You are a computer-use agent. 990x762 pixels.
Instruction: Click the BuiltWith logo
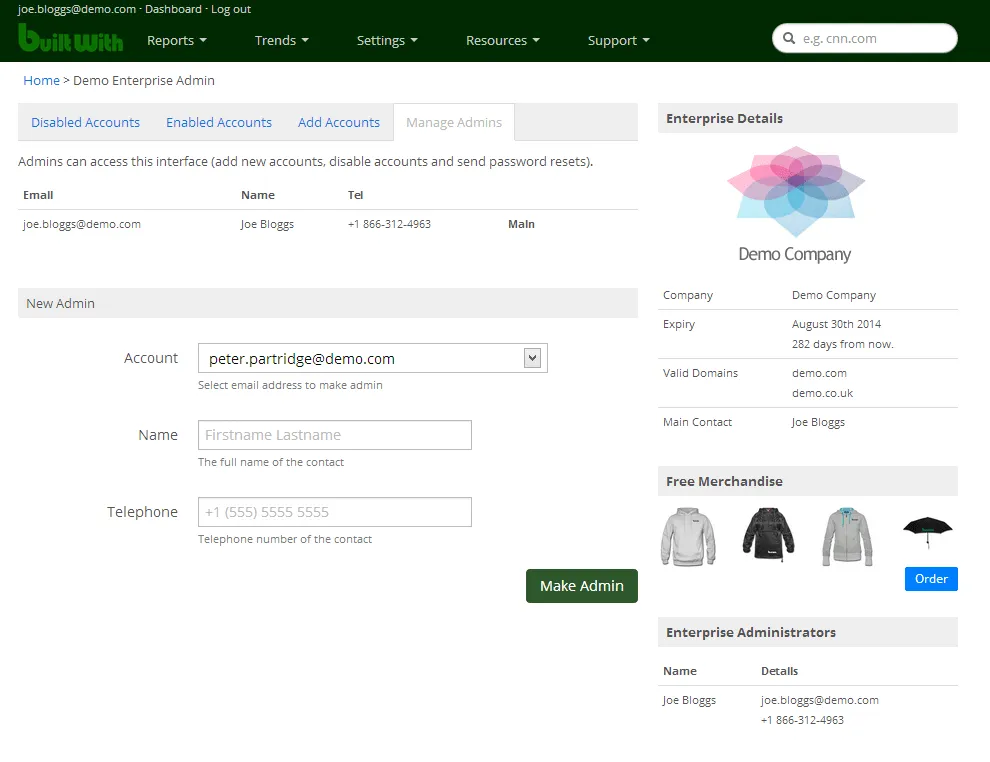70,39
